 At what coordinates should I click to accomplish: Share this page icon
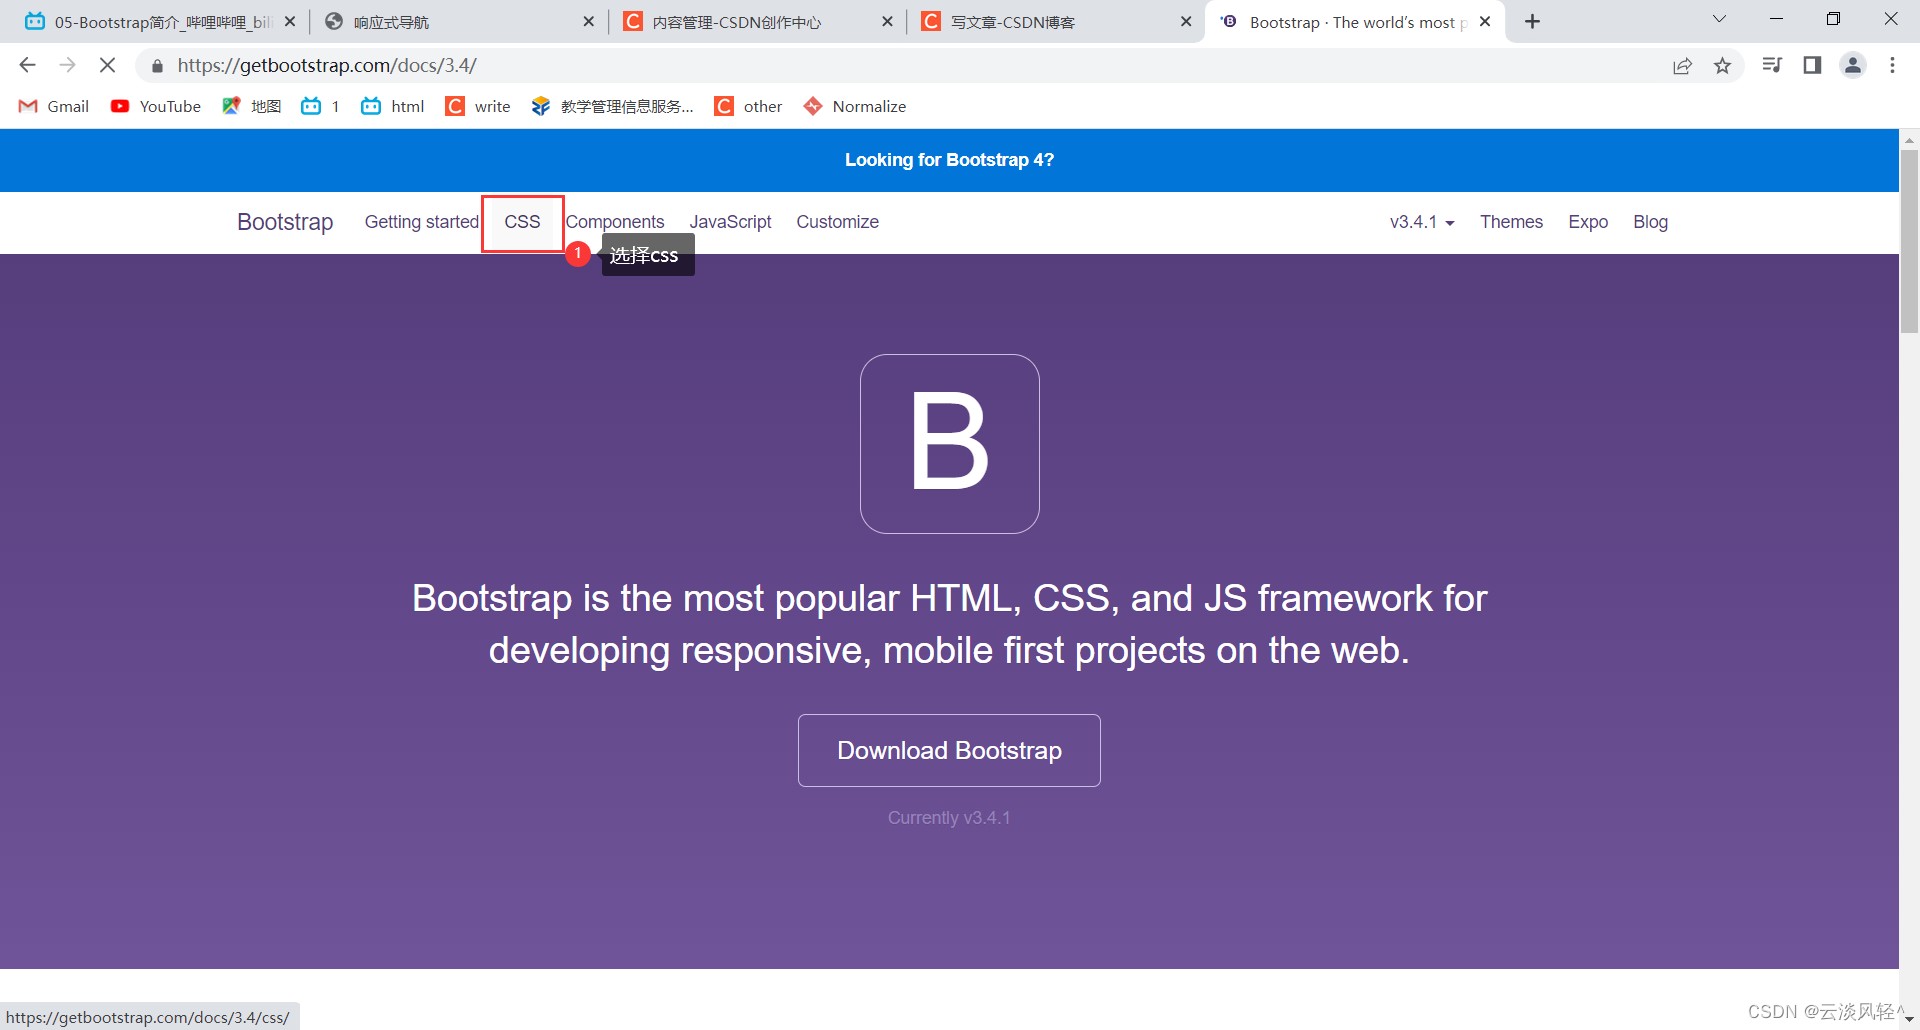1682,66
